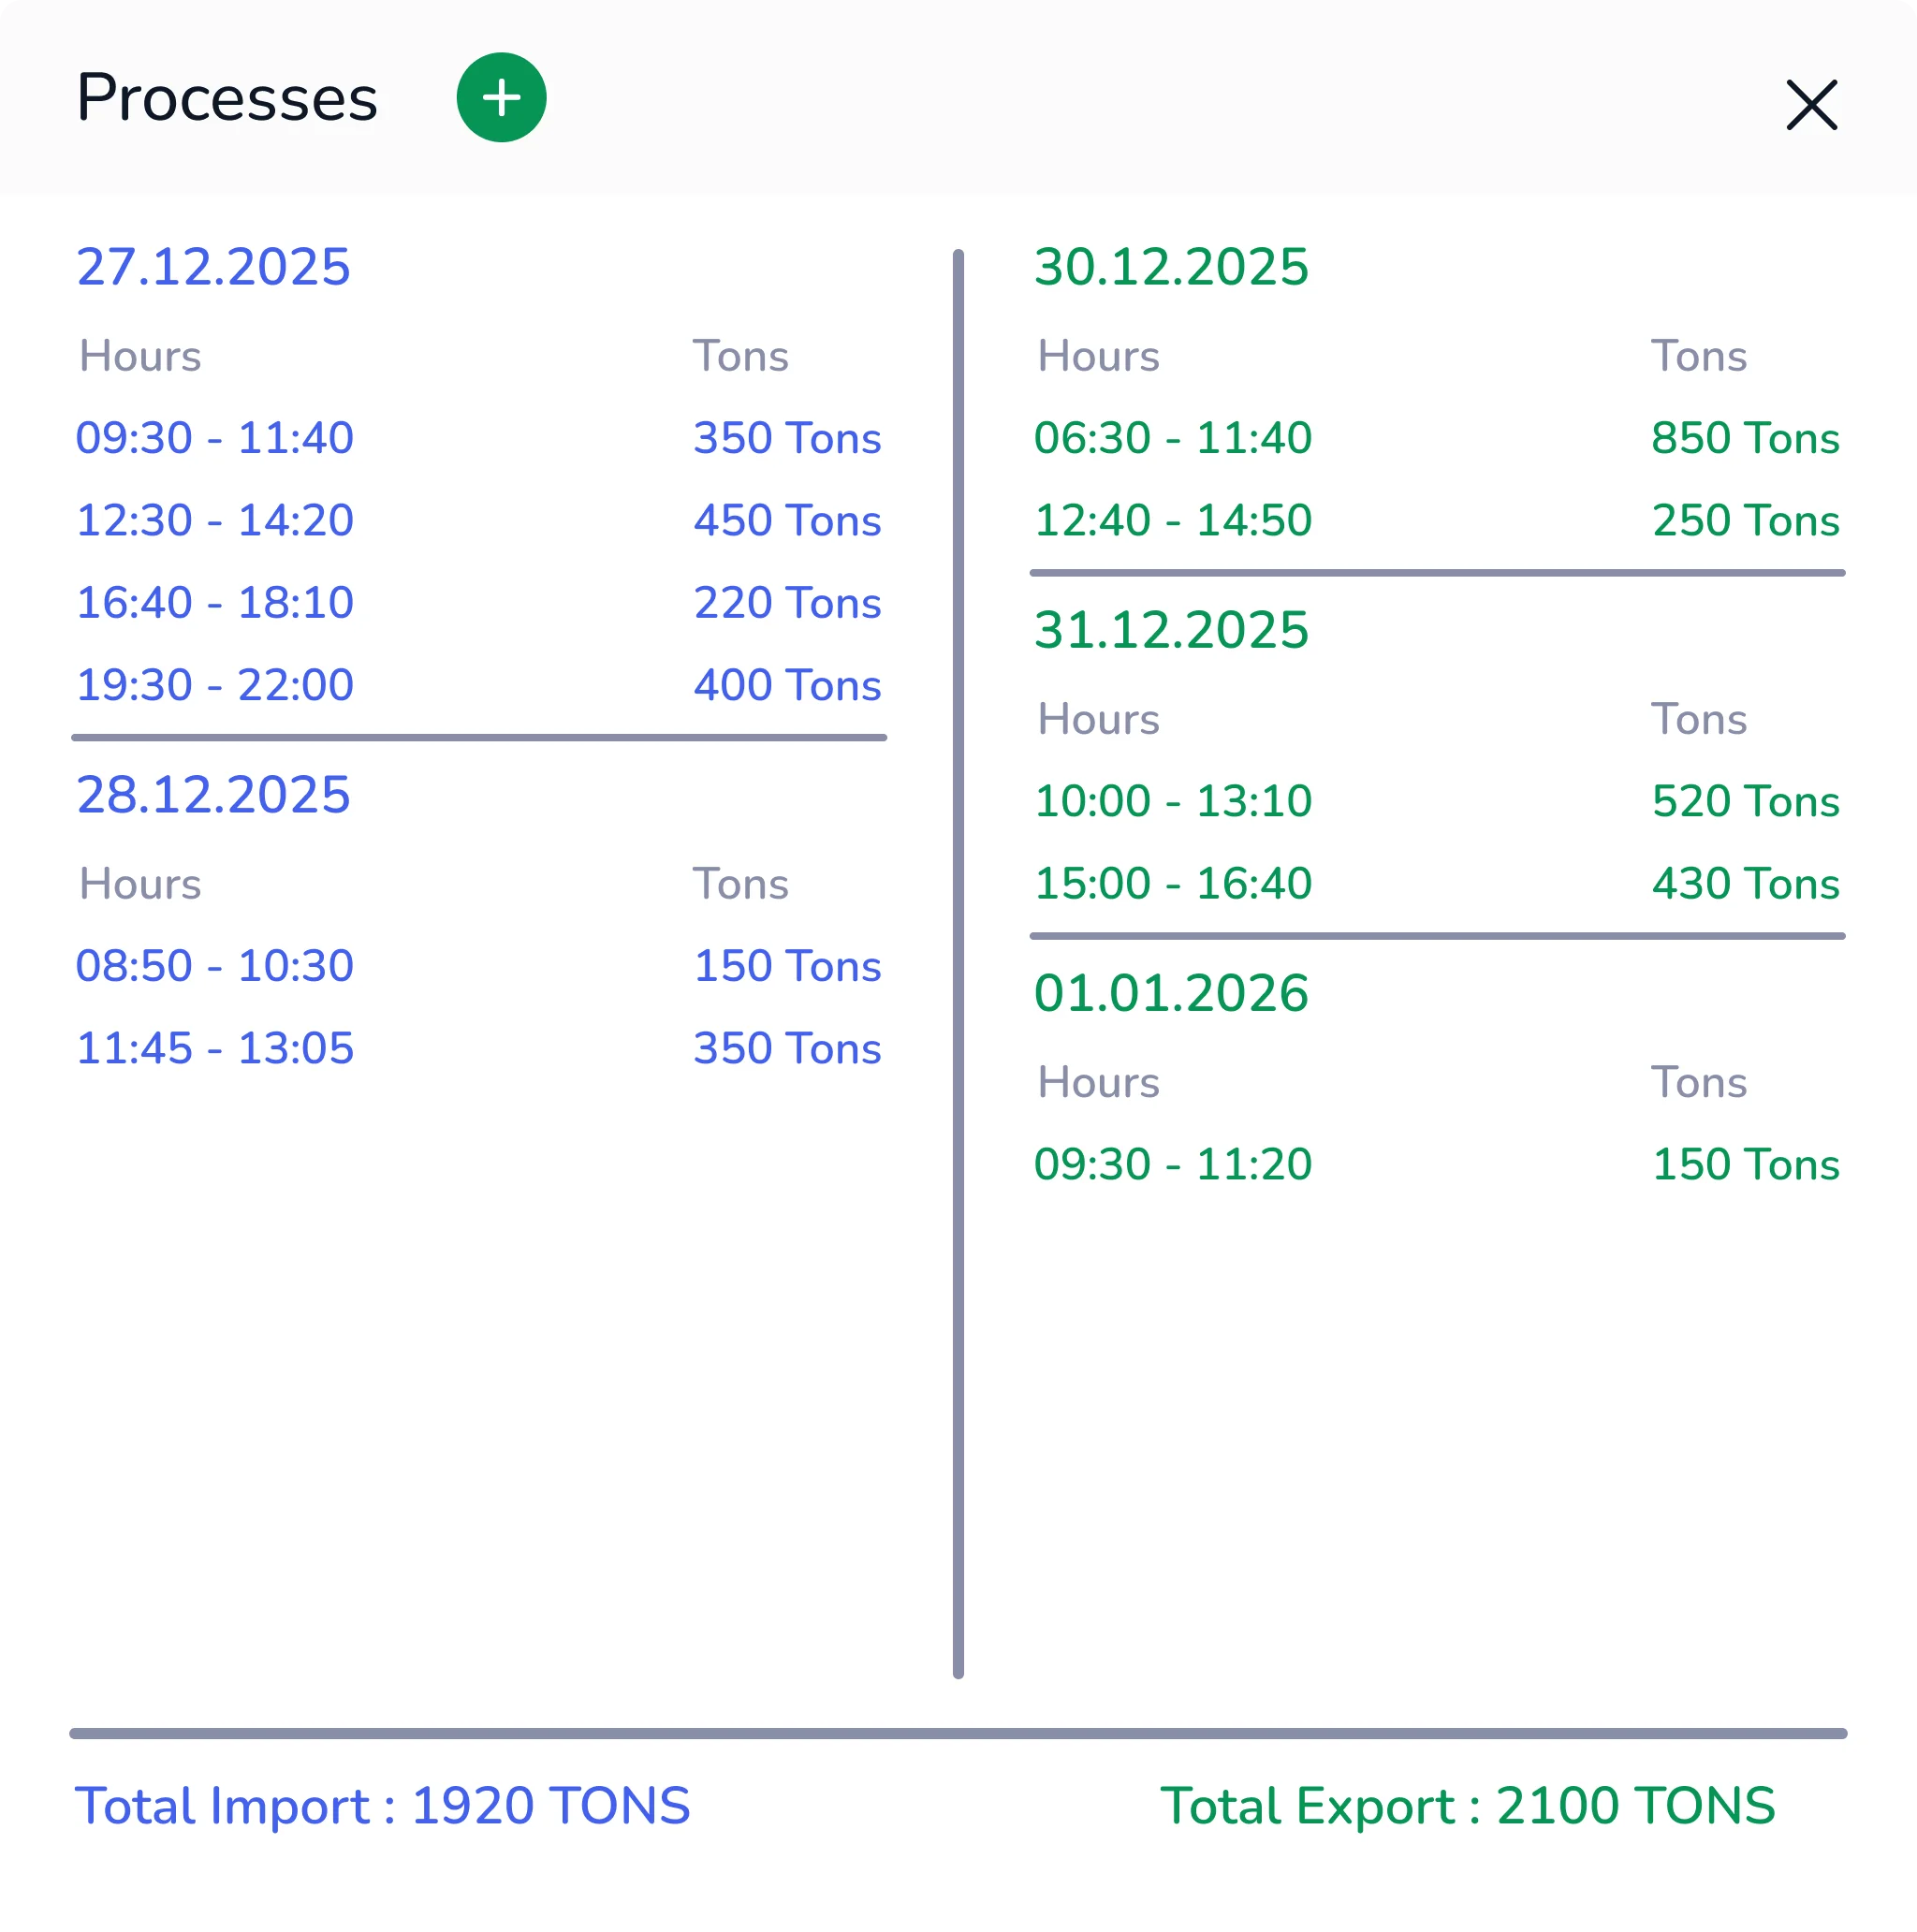Click the green add process button
Screen dimensions: 1917x1932
coord(501,98)
